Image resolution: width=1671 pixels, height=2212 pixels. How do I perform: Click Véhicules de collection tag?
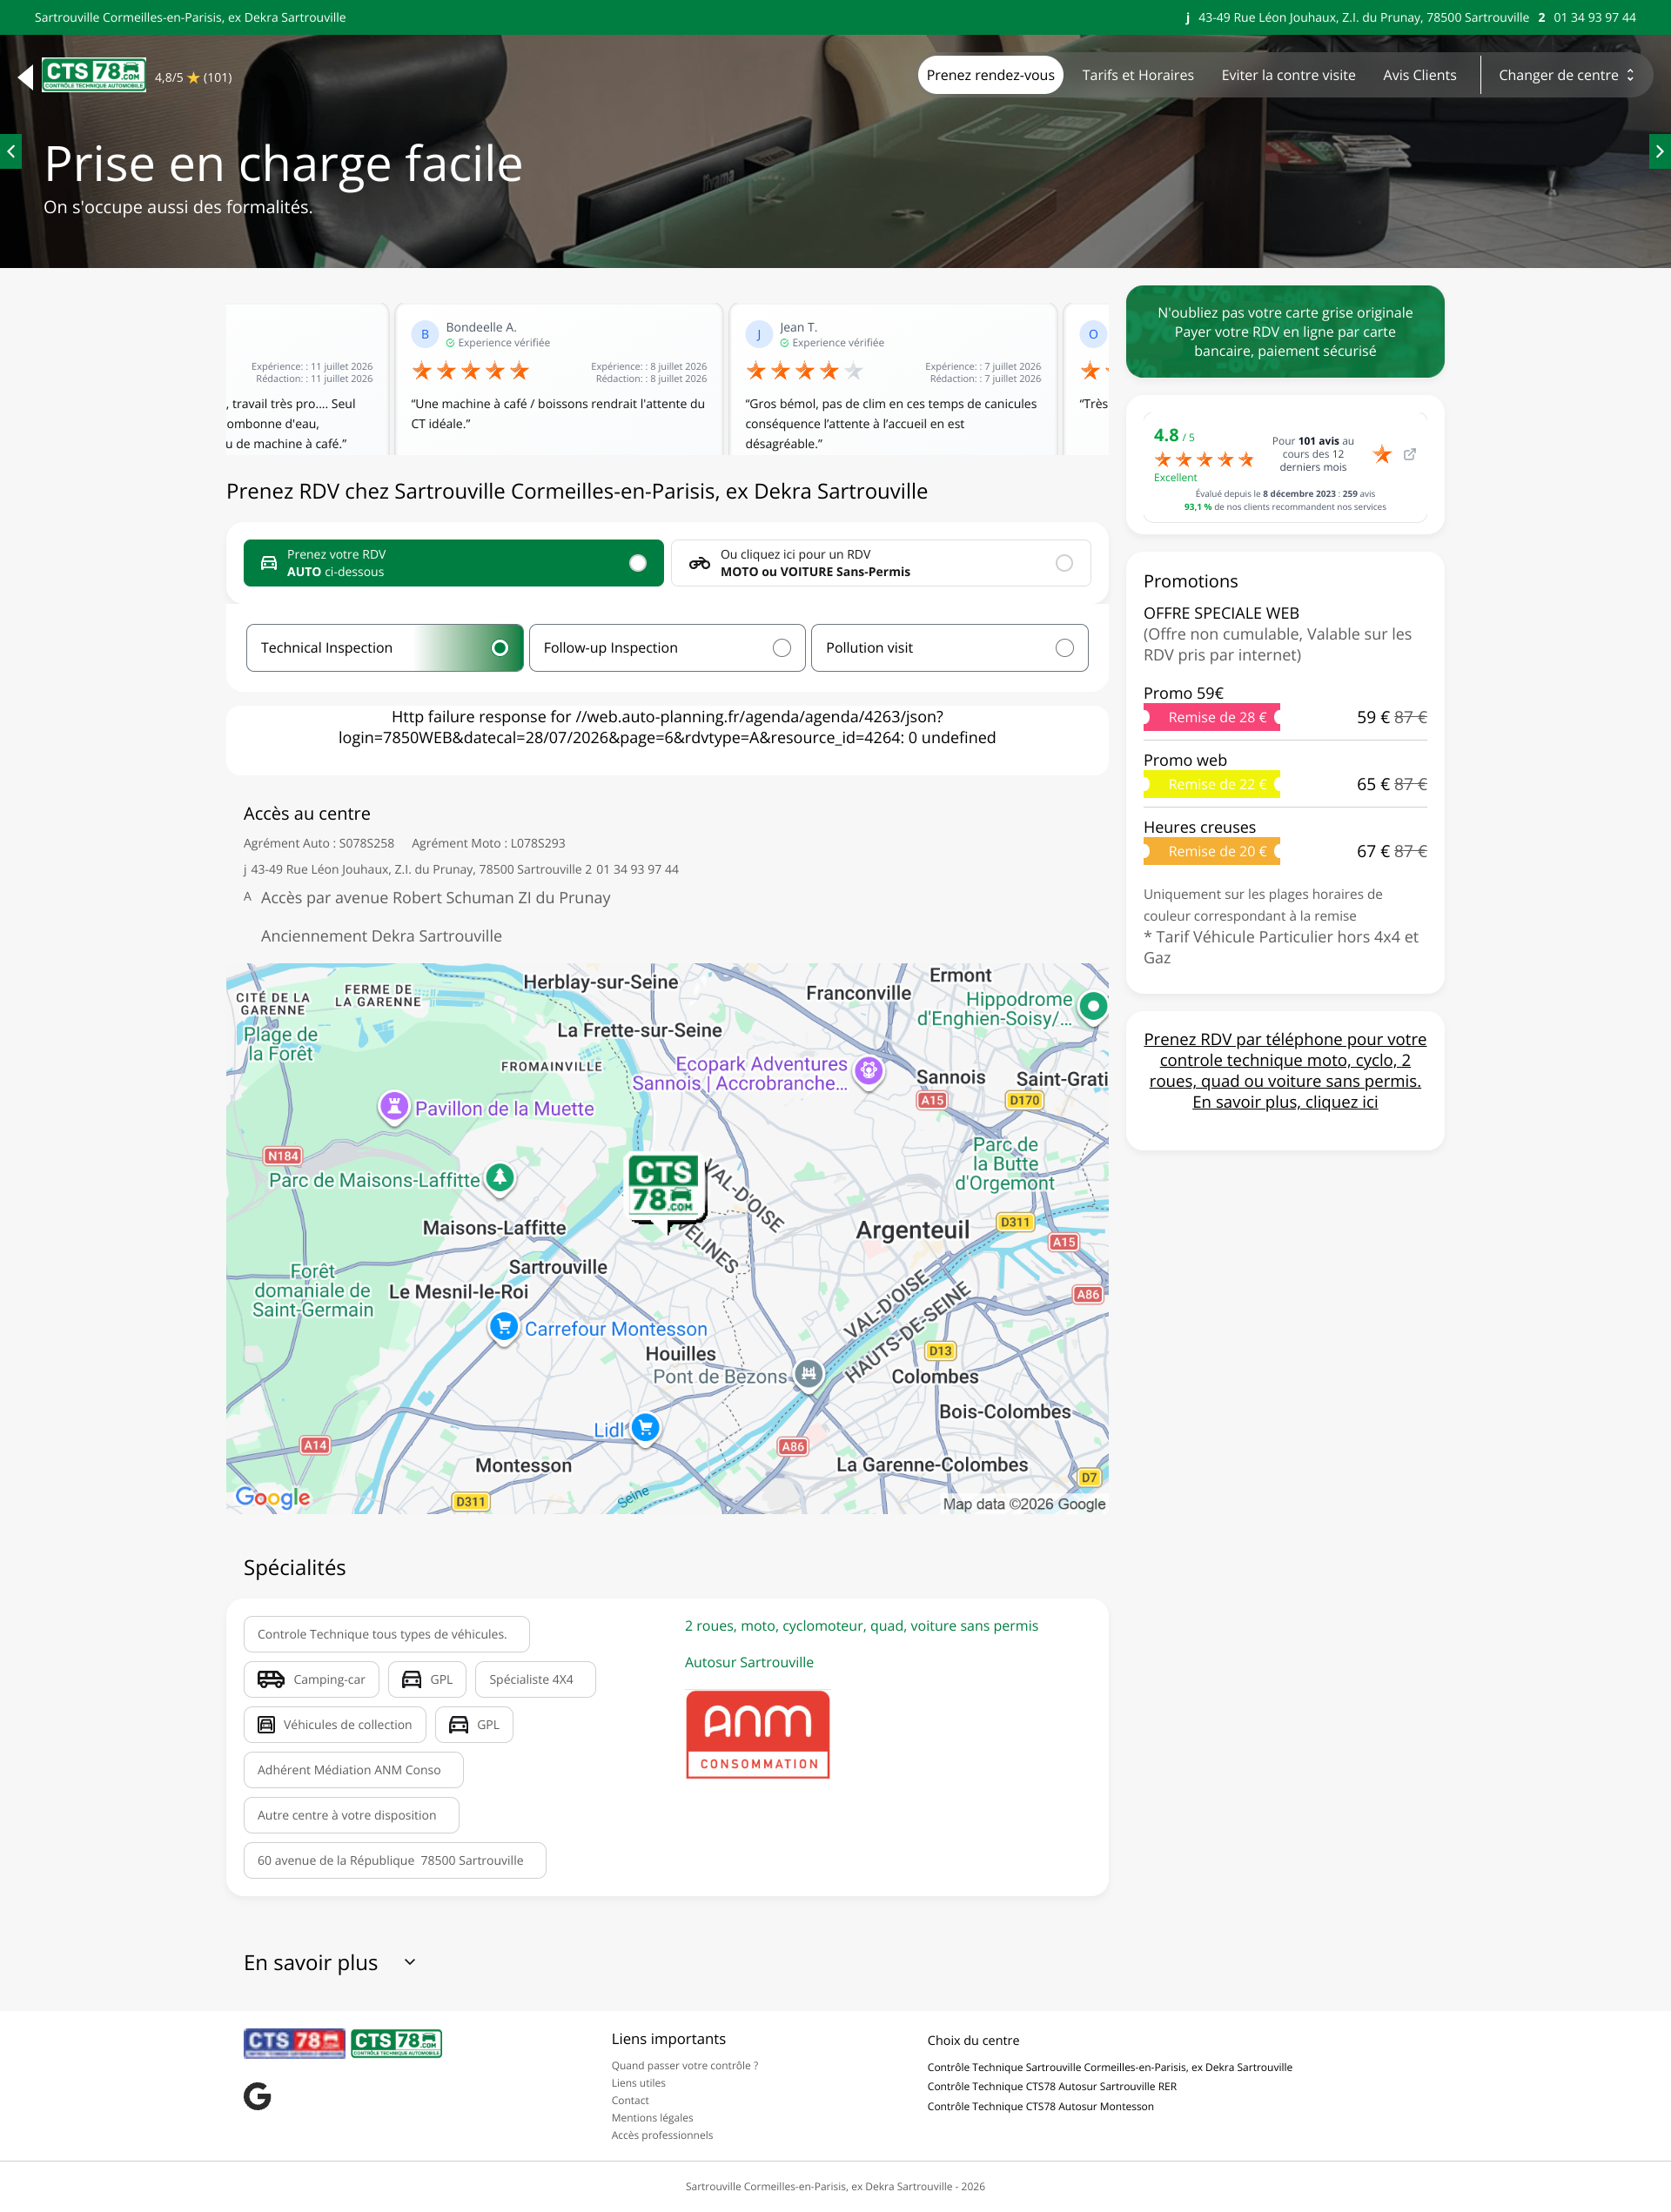(334, 1724)
